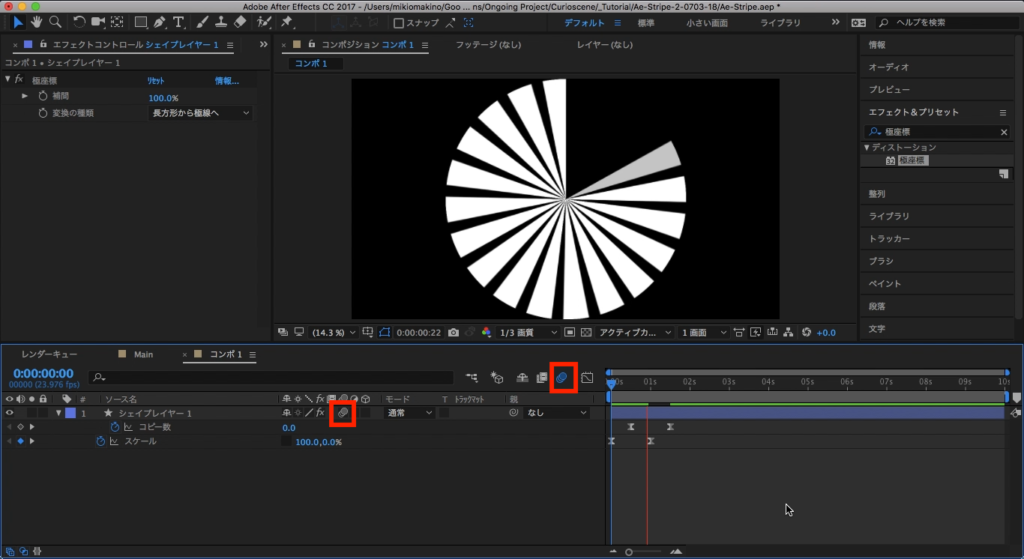
Task: Open the 段落 panel
Action: (x=876, y=307)
